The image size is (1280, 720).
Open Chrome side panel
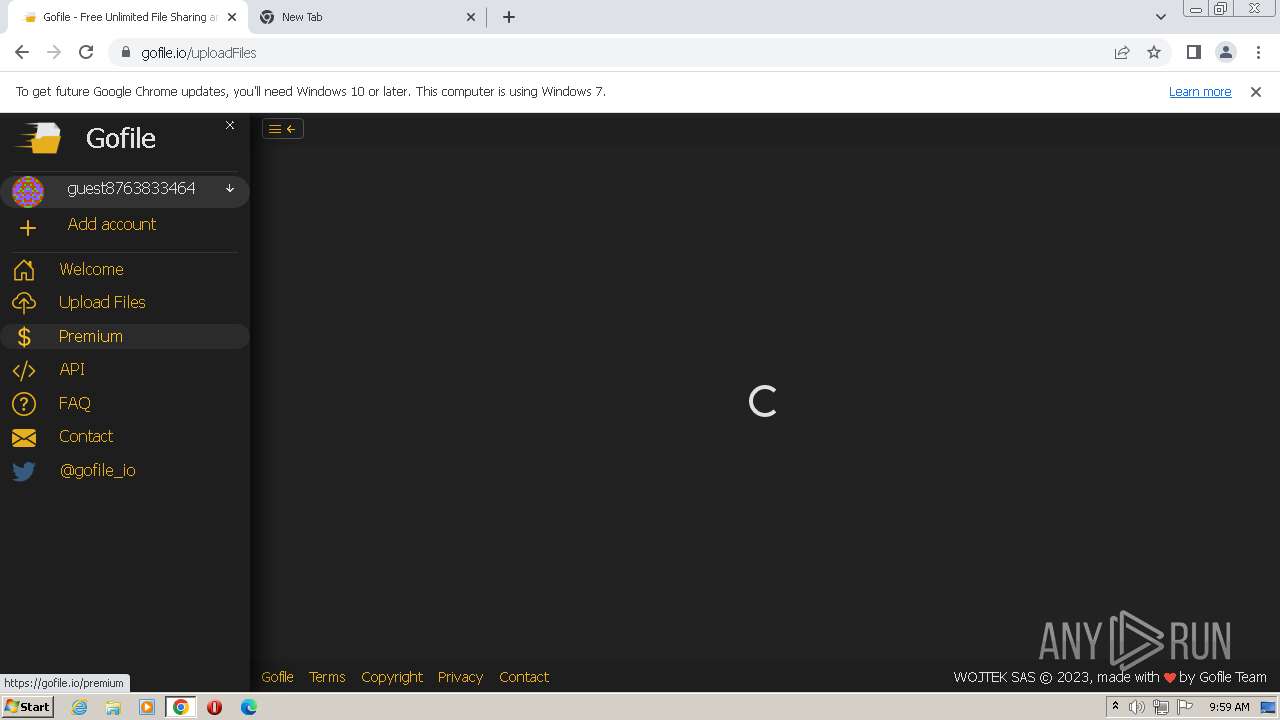1193,53
